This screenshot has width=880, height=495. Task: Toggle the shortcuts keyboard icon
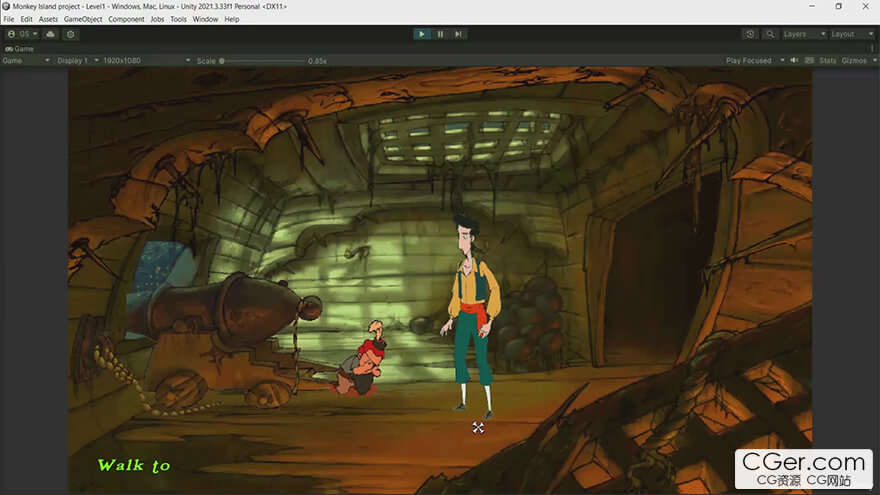(809, 61)
